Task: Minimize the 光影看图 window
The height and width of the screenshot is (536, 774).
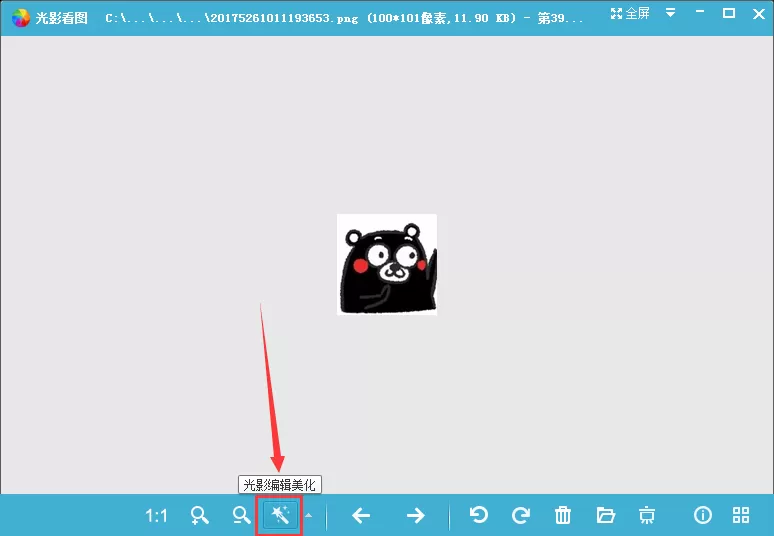Action: (700, 13)
